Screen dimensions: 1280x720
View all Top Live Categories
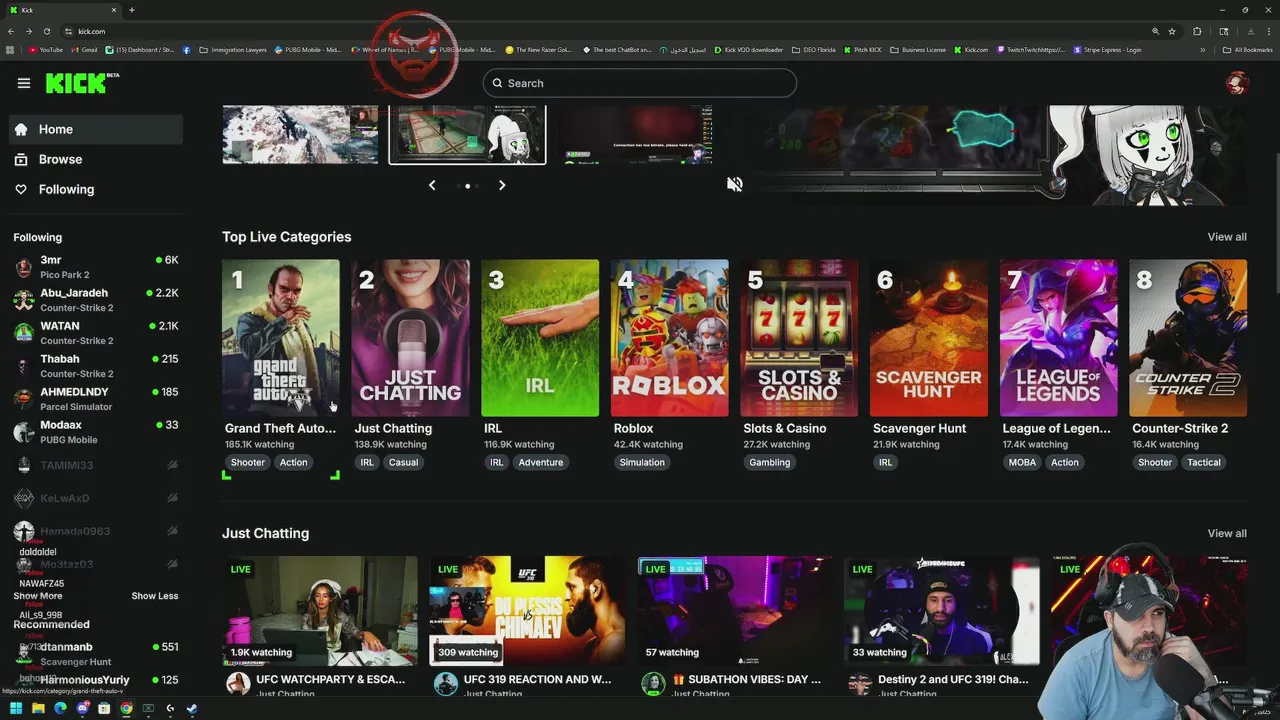pos(1227,237)
